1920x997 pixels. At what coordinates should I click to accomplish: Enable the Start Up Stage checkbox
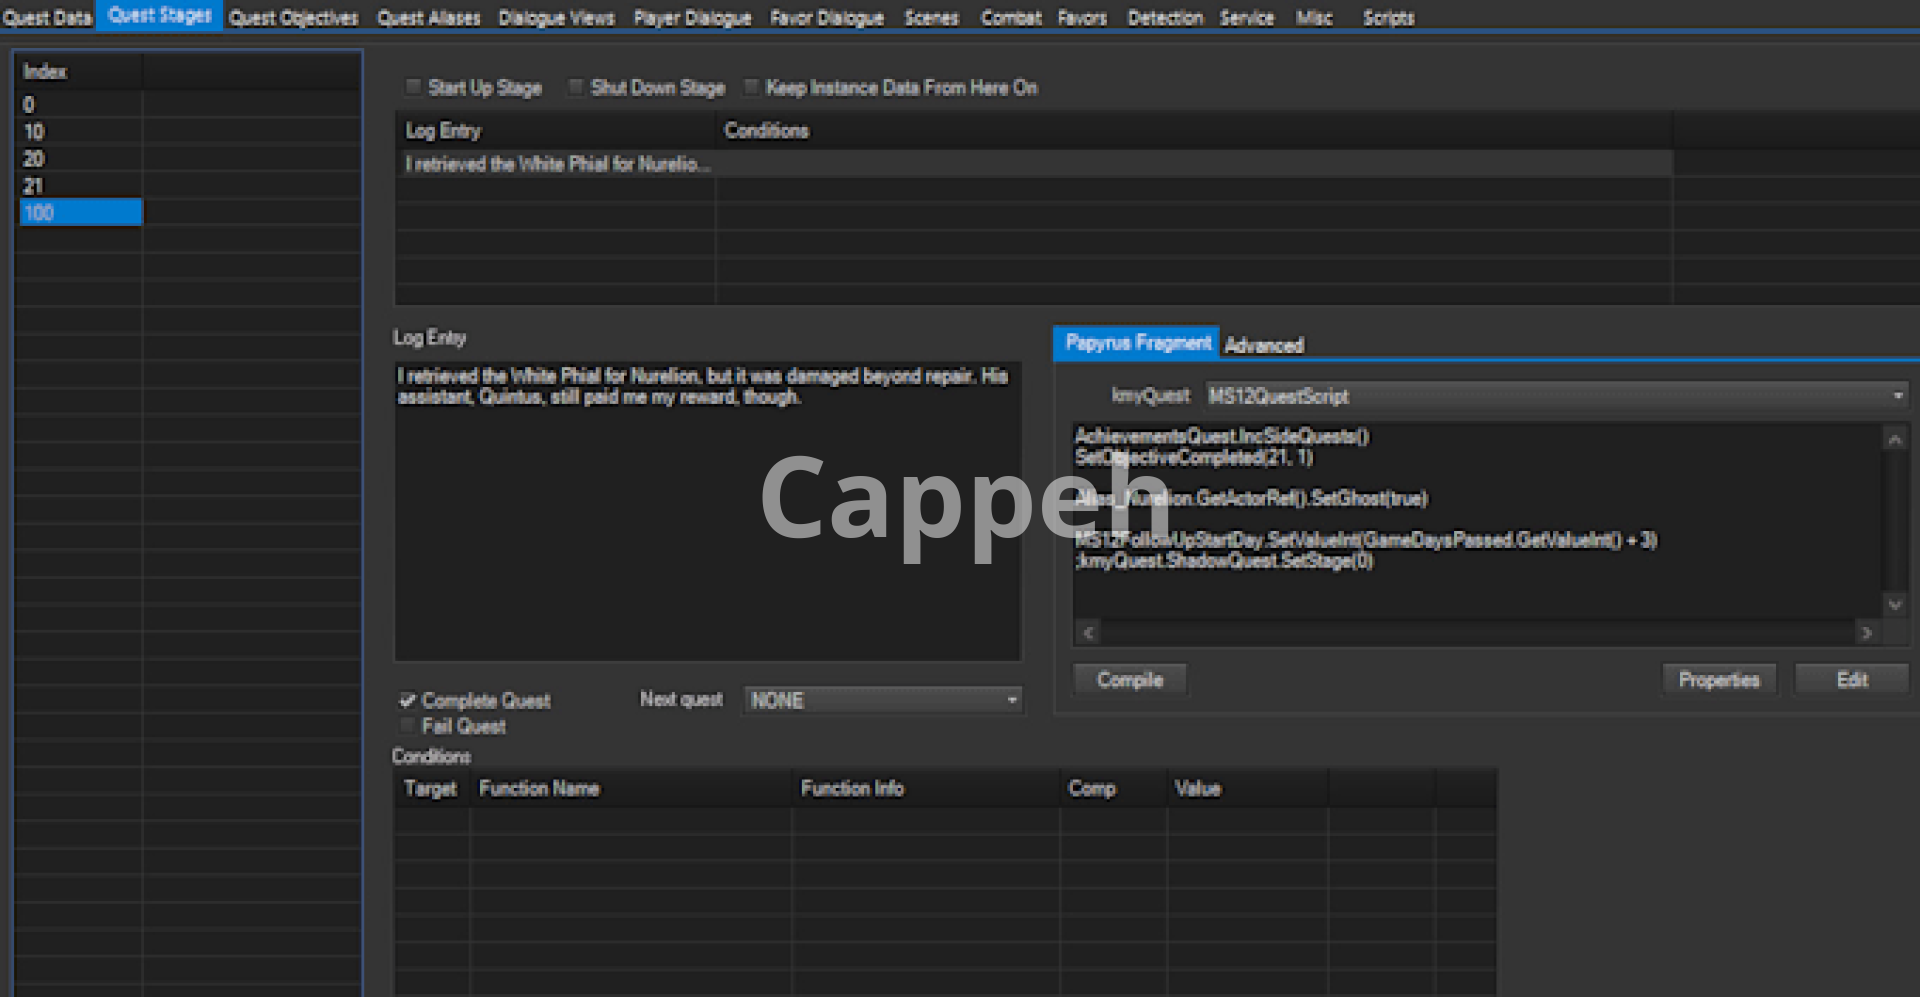tap(413, 88)
